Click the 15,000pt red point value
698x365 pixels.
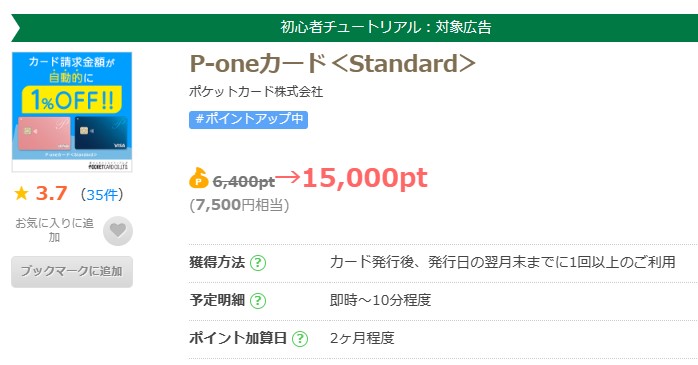click(x=365, y=178)
